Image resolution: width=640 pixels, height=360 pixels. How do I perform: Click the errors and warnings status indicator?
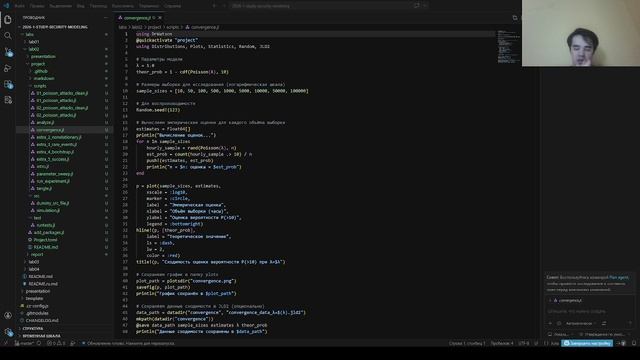55,343
